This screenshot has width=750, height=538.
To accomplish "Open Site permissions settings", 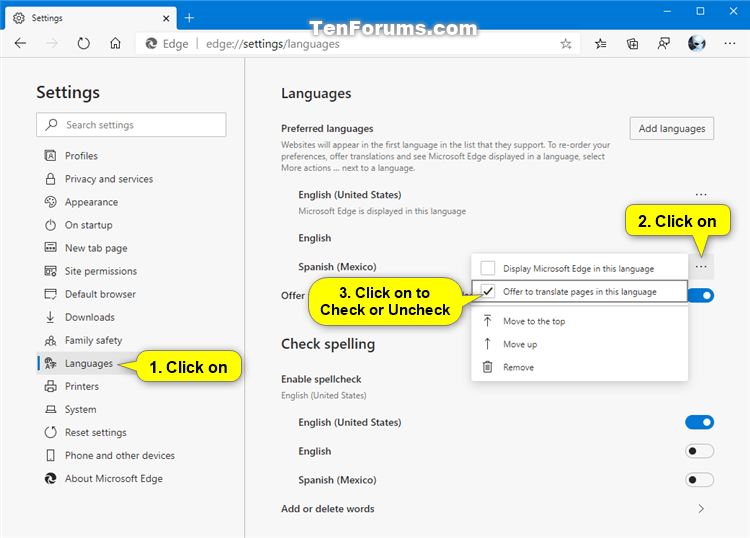I will tap(101, 271).
